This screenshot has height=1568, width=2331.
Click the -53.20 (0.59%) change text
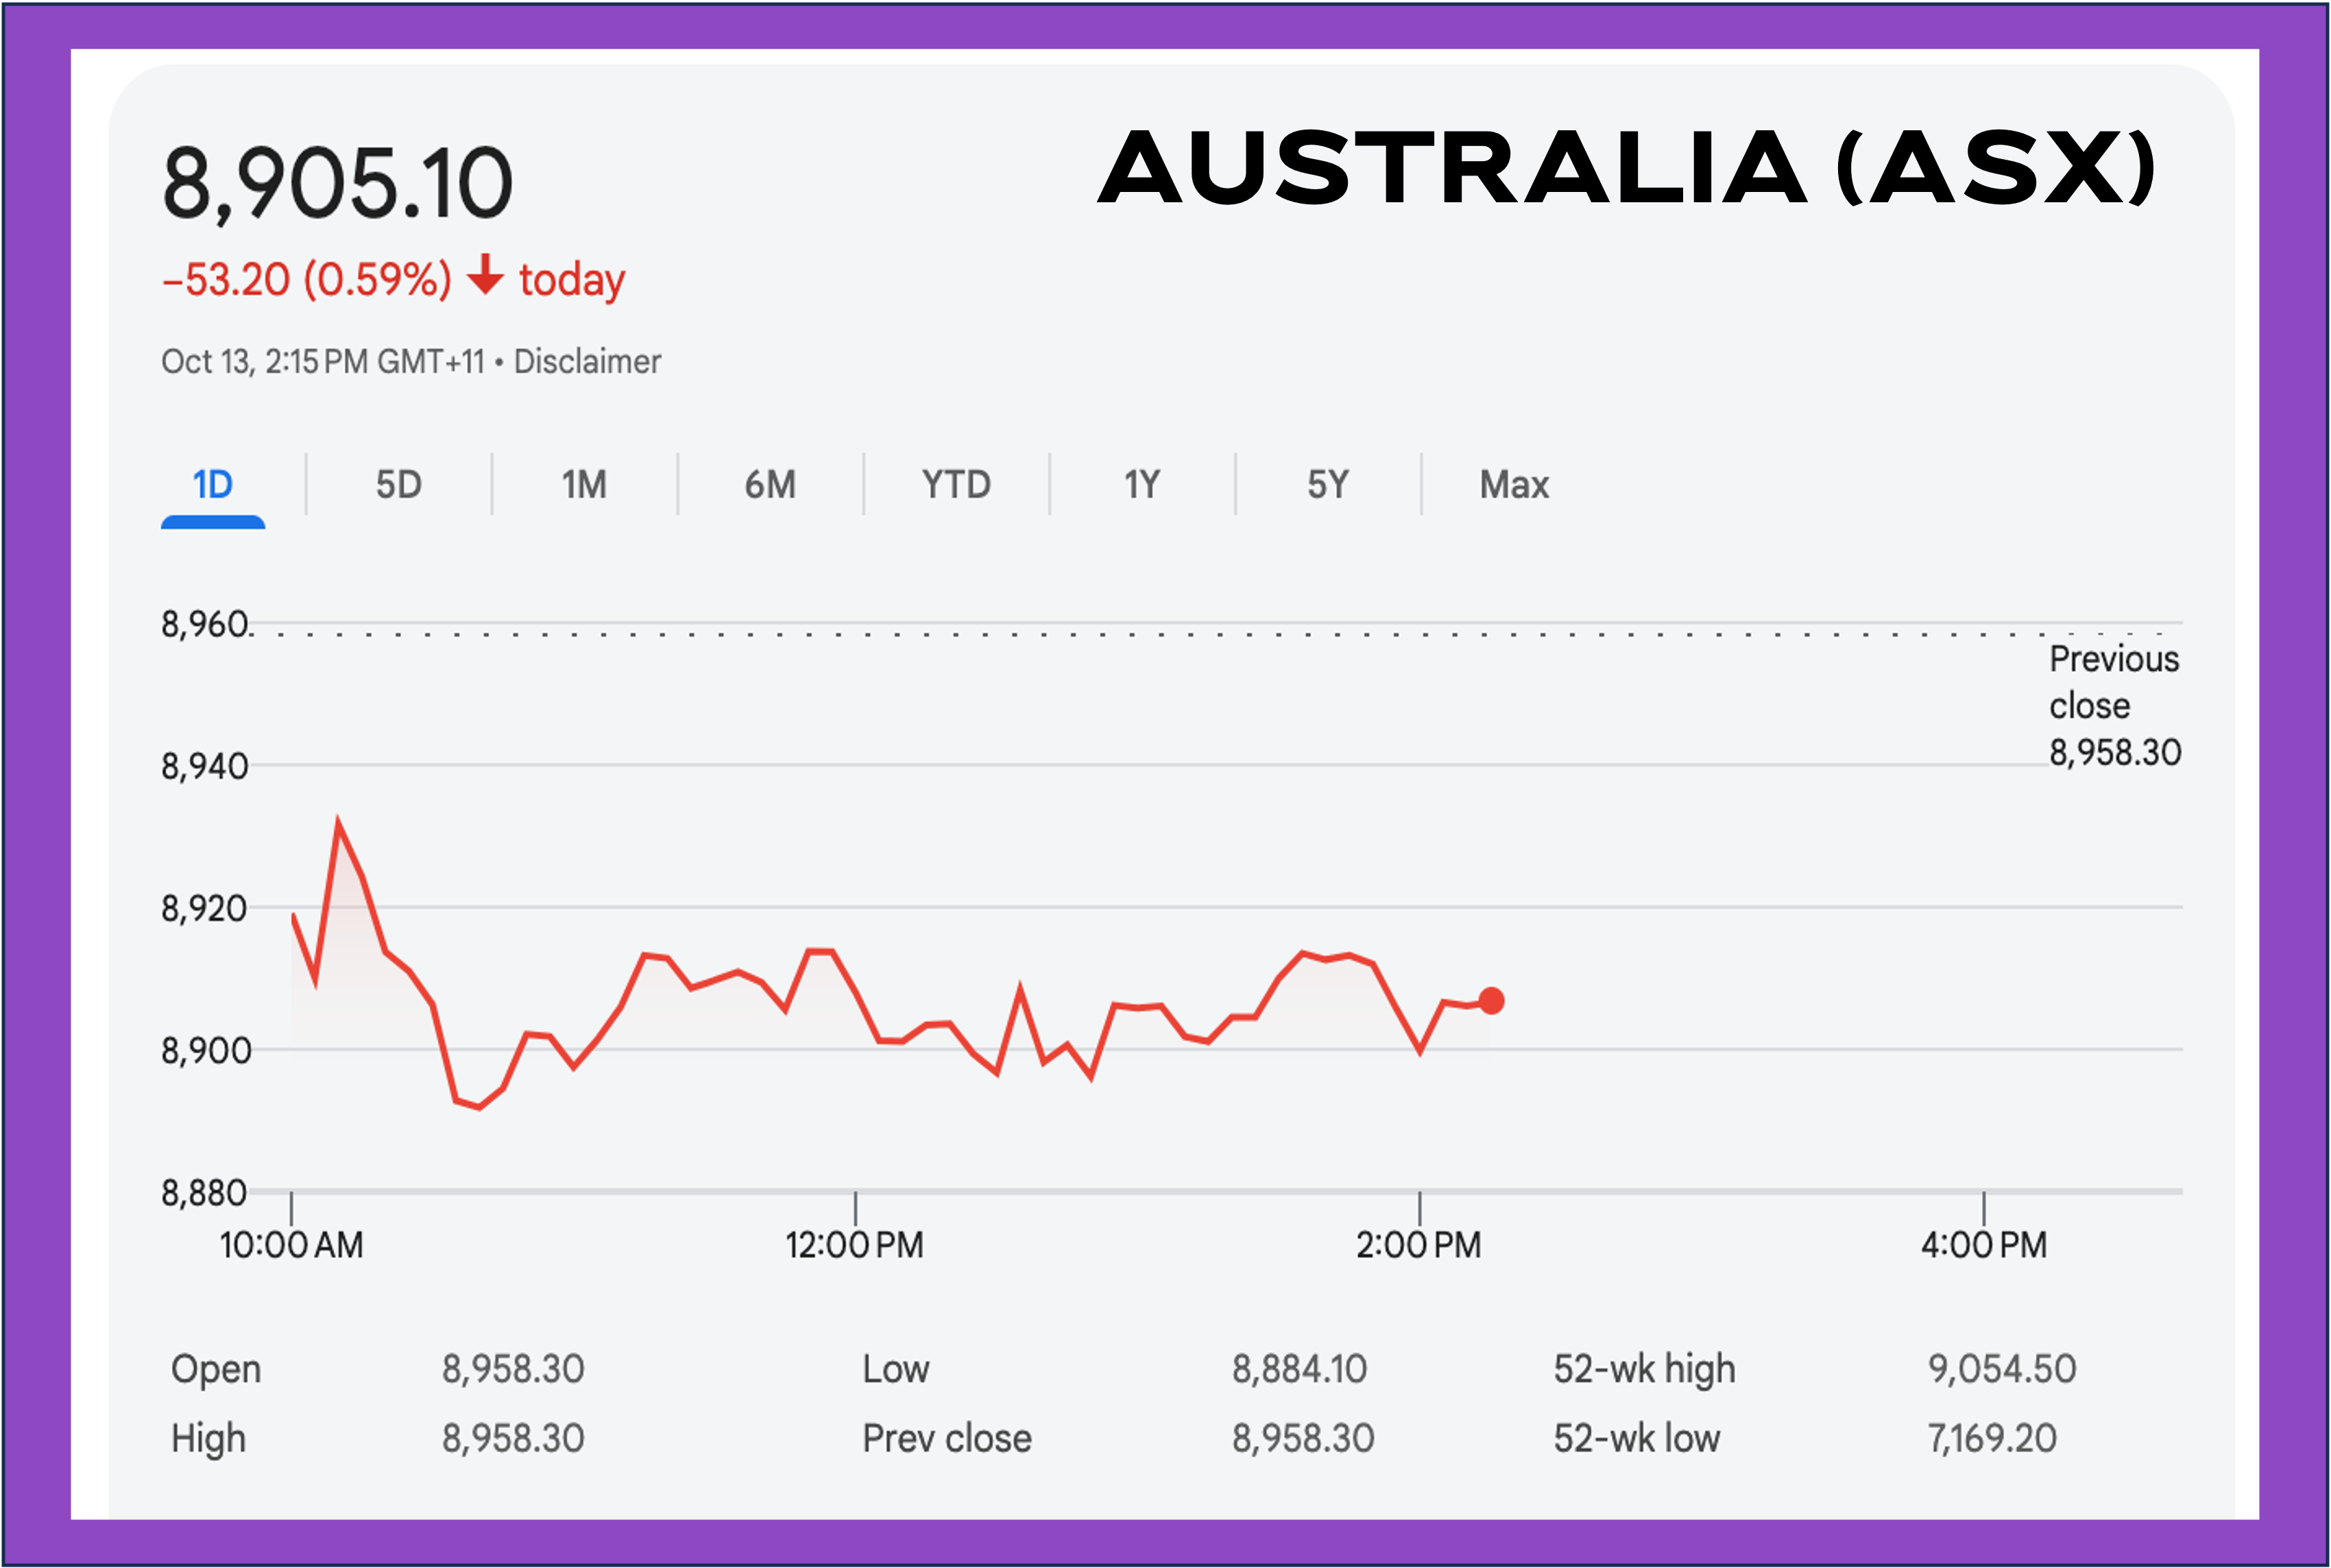307,280
